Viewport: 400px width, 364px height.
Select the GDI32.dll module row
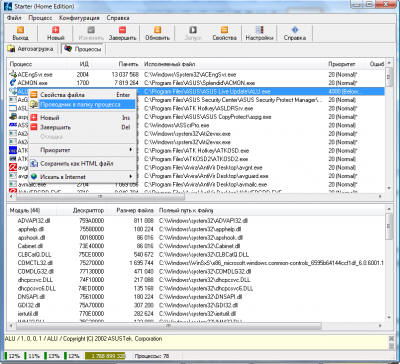pos(197,305)
